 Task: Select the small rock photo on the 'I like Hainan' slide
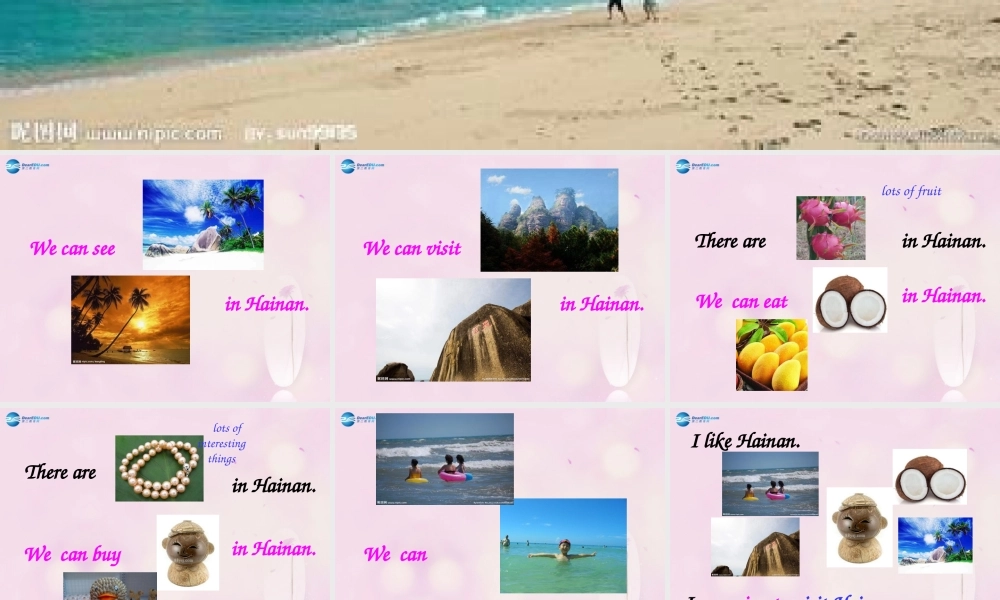(755, 546)
